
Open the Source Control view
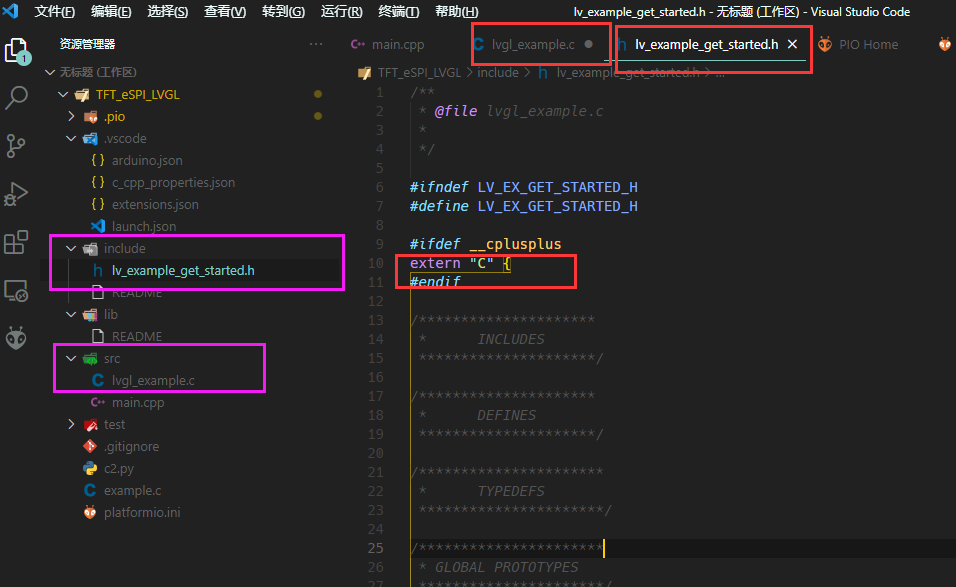[16, 146]
